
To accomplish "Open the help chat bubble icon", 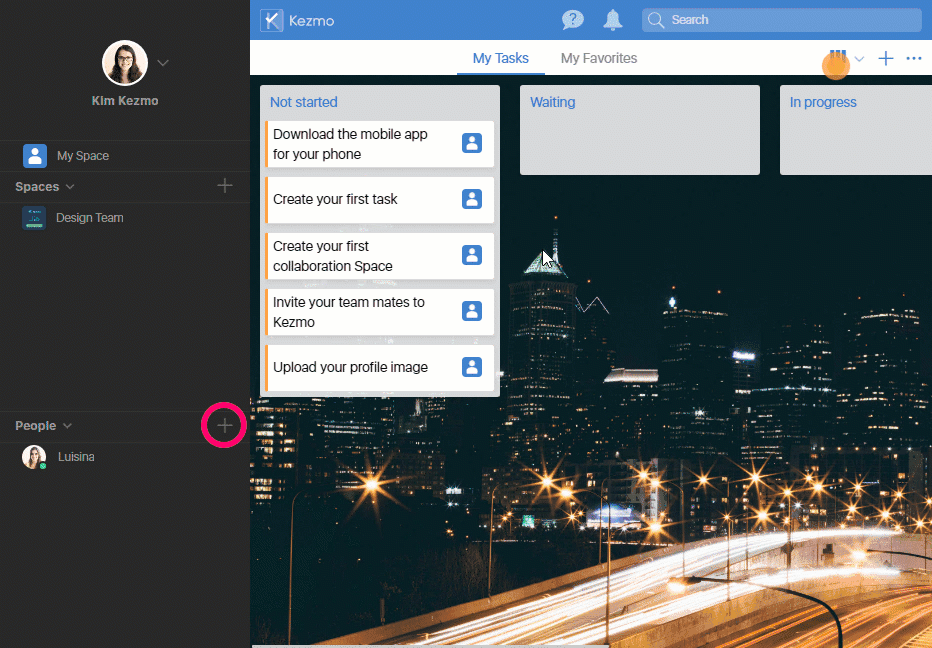I will (x=573, y=20).
